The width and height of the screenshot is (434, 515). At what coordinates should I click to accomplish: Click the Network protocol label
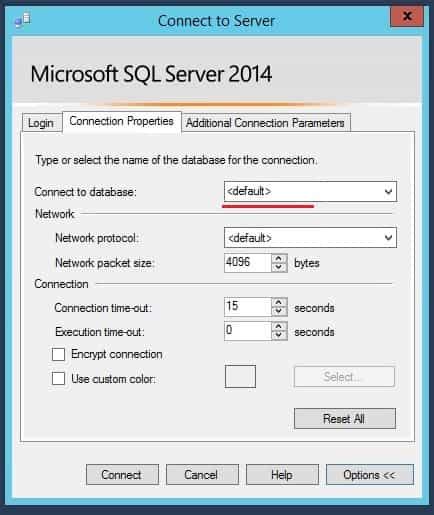(x=97, y=238)
